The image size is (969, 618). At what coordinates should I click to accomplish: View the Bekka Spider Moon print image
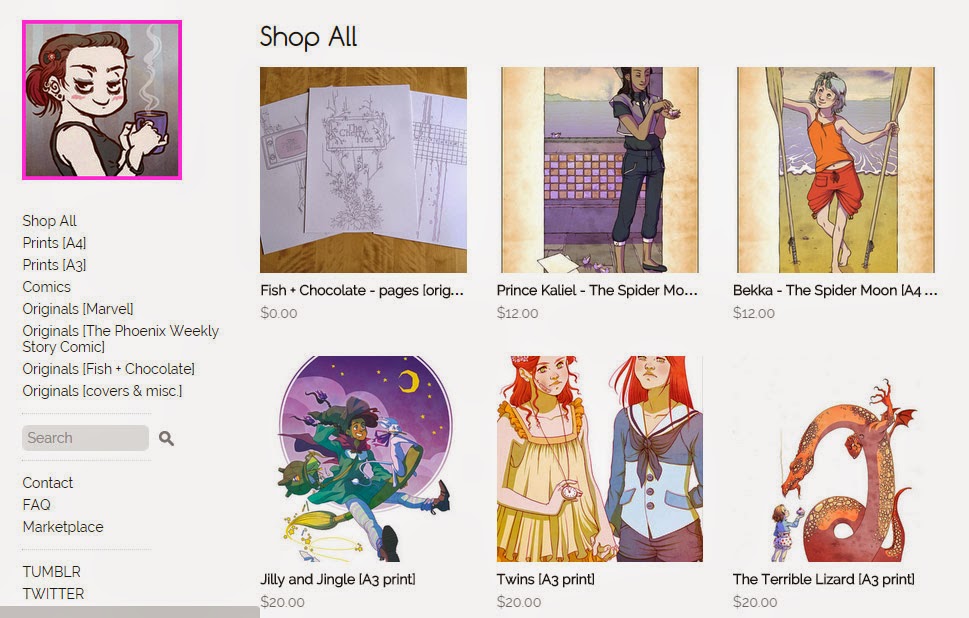click(x=836, y=170)
